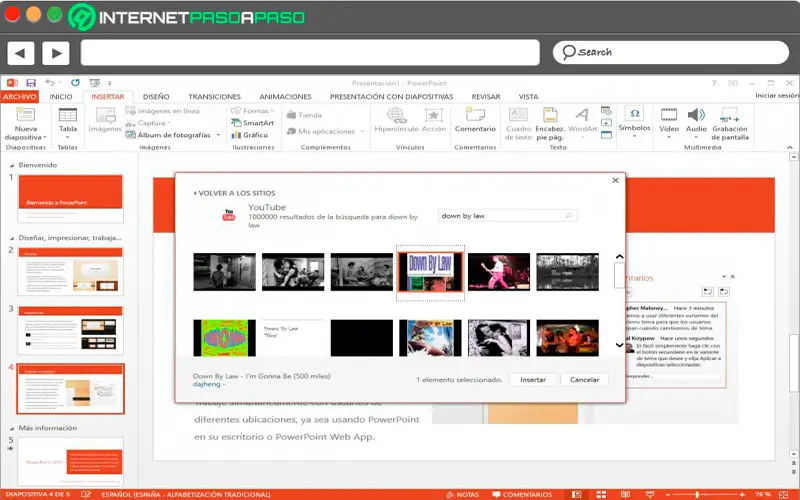The height and width of the screenshot is (500, 800).
Task: Switch to the Diseño ribbon tab
Action: click(x=156, y=97)
